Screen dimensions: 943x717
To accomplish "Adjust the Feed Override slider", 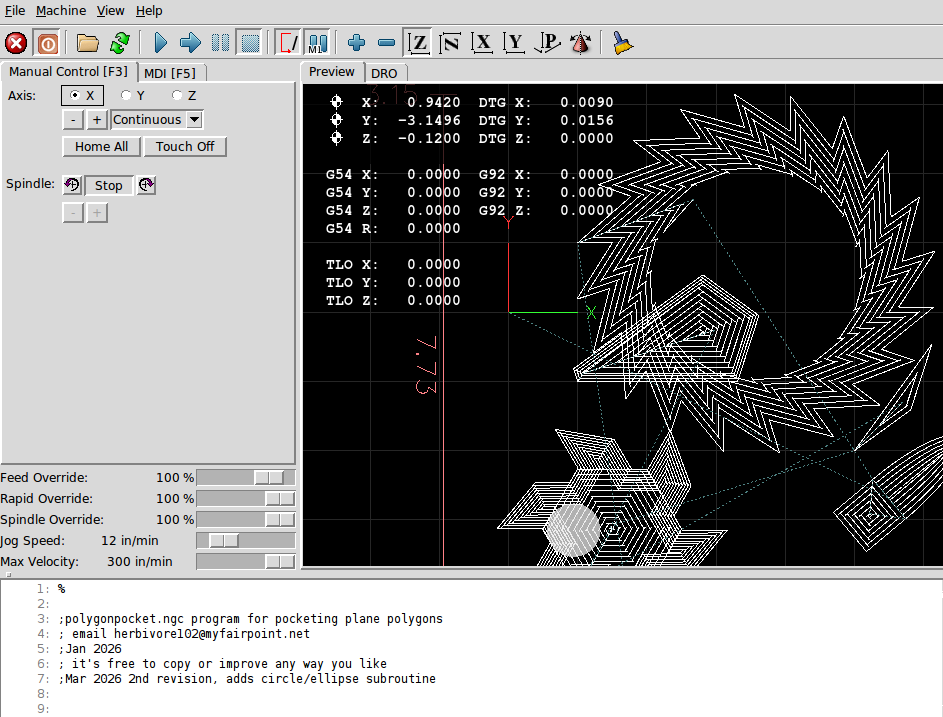I will 269,478.
